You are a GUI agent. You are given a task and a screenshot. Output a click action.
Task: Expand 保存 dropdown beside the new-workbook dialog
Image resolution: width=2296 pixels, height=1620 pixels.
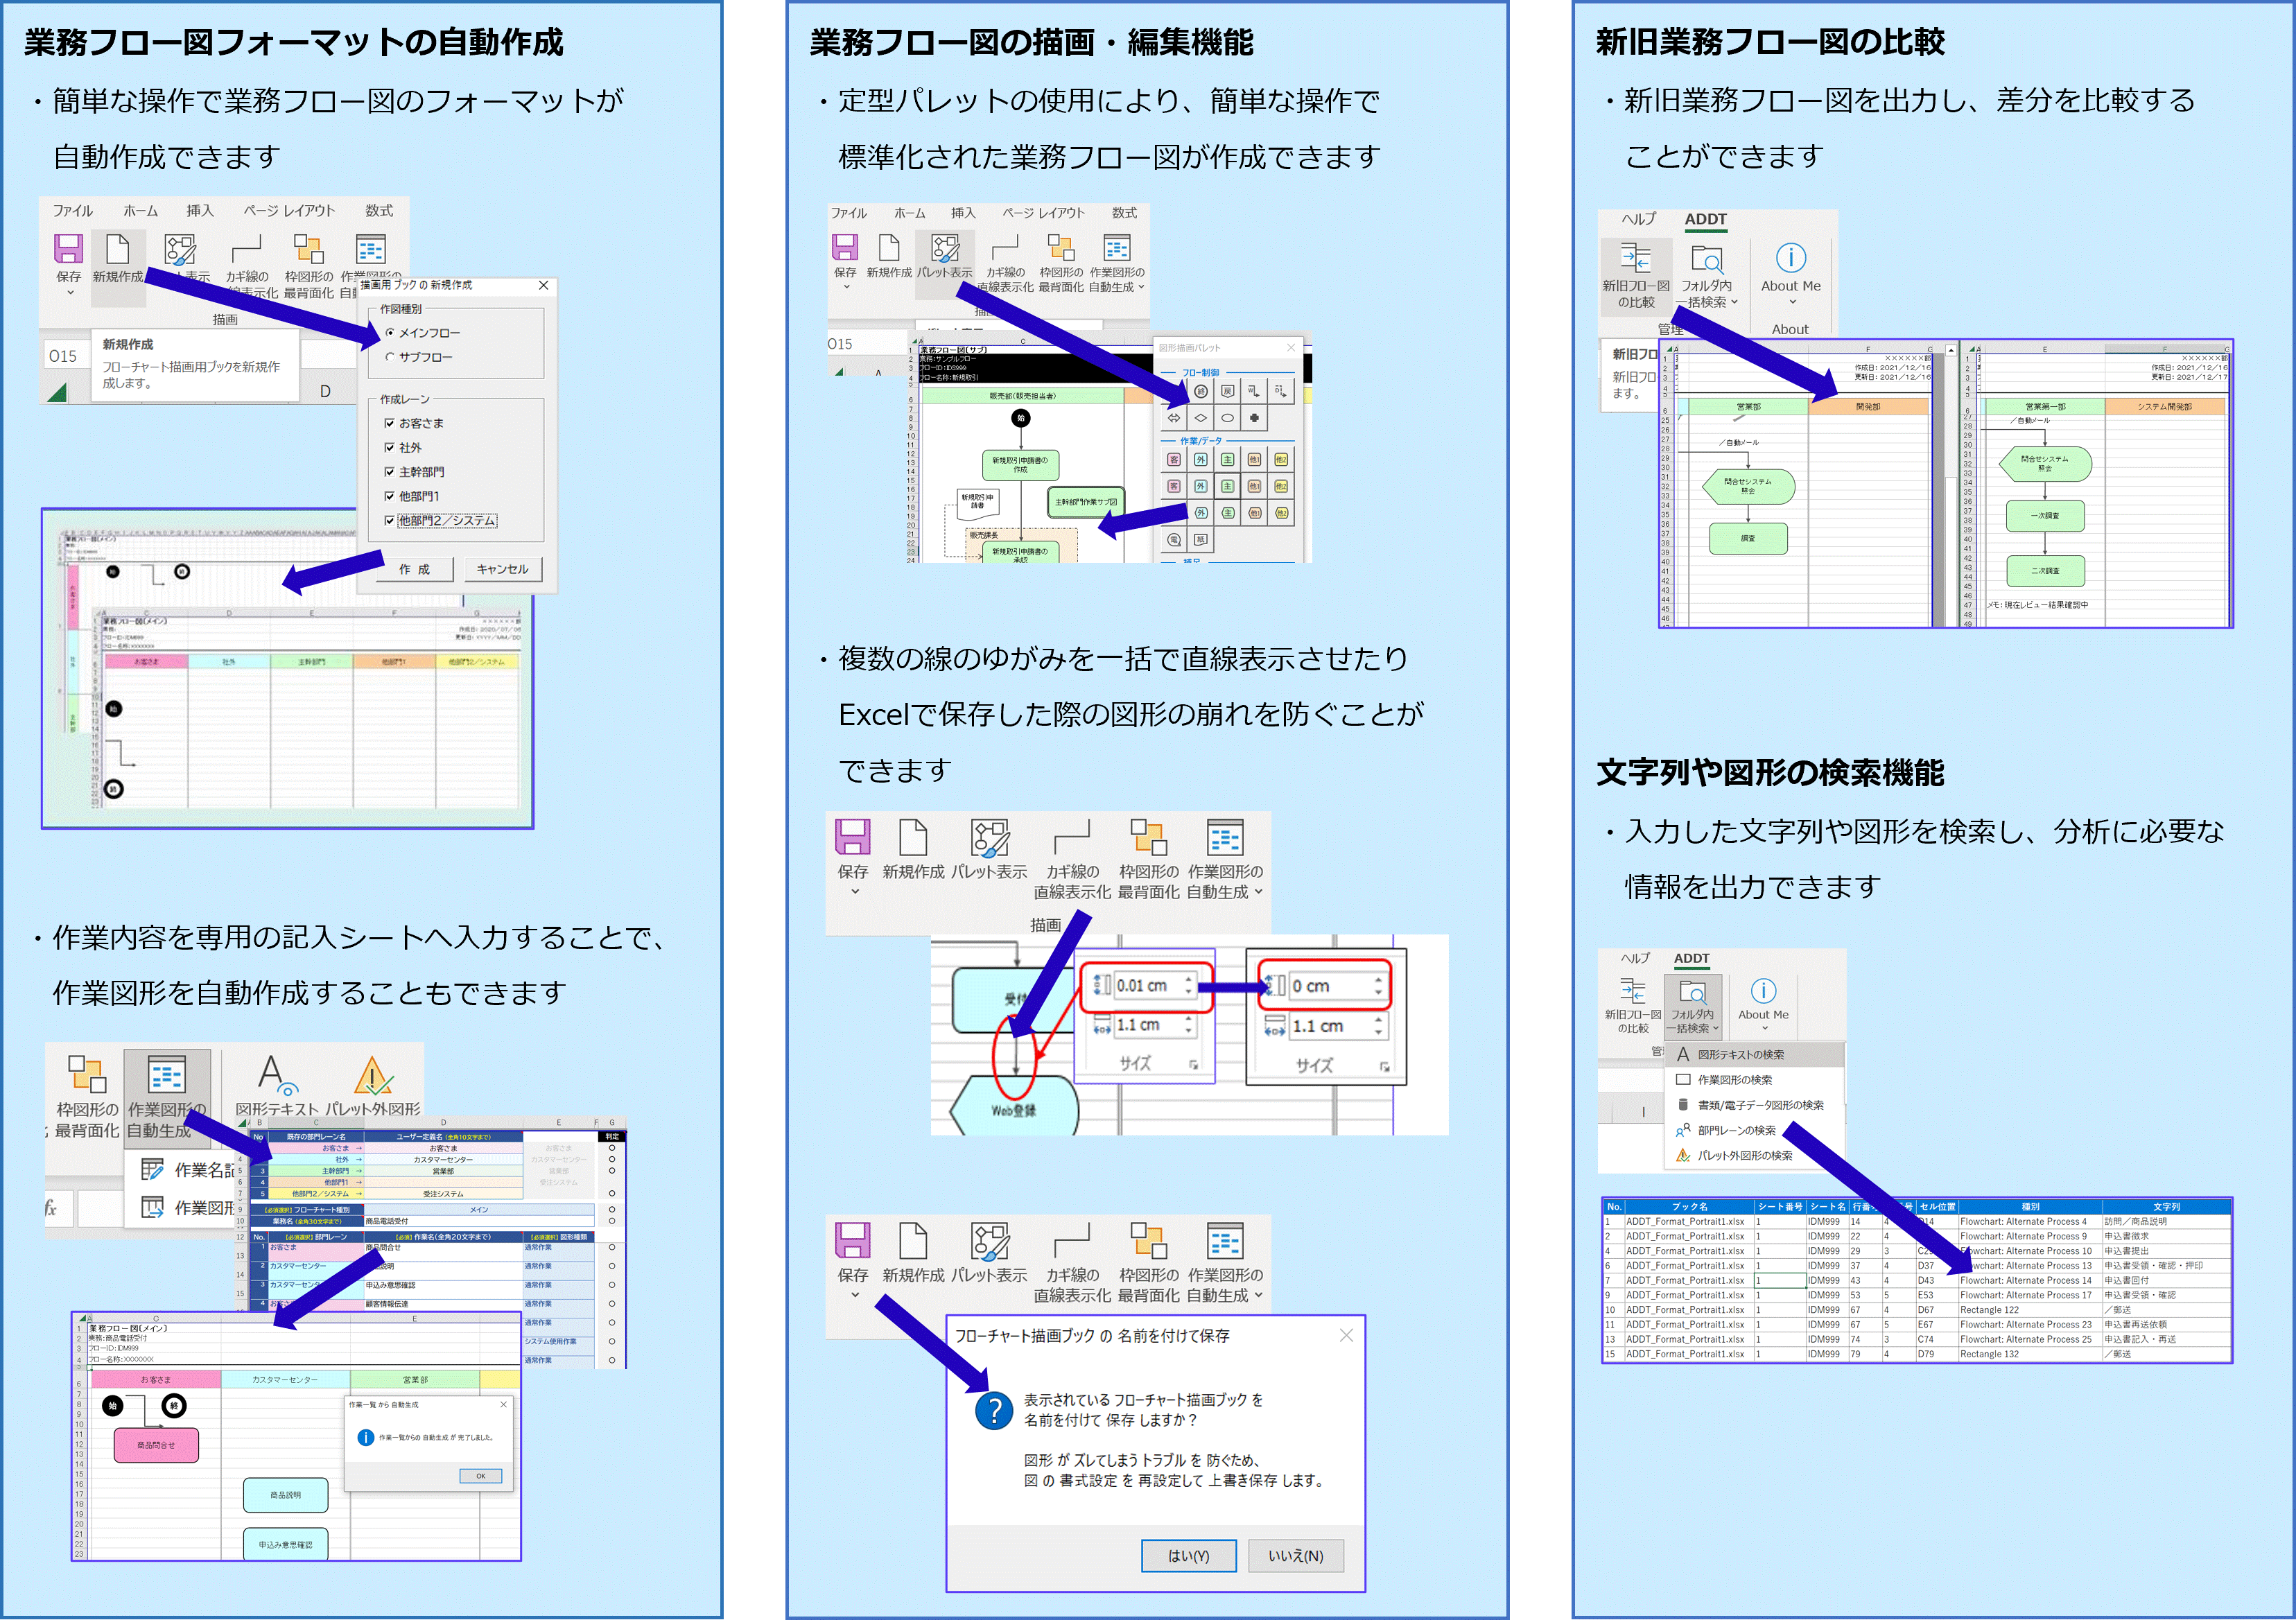[69, 293]
